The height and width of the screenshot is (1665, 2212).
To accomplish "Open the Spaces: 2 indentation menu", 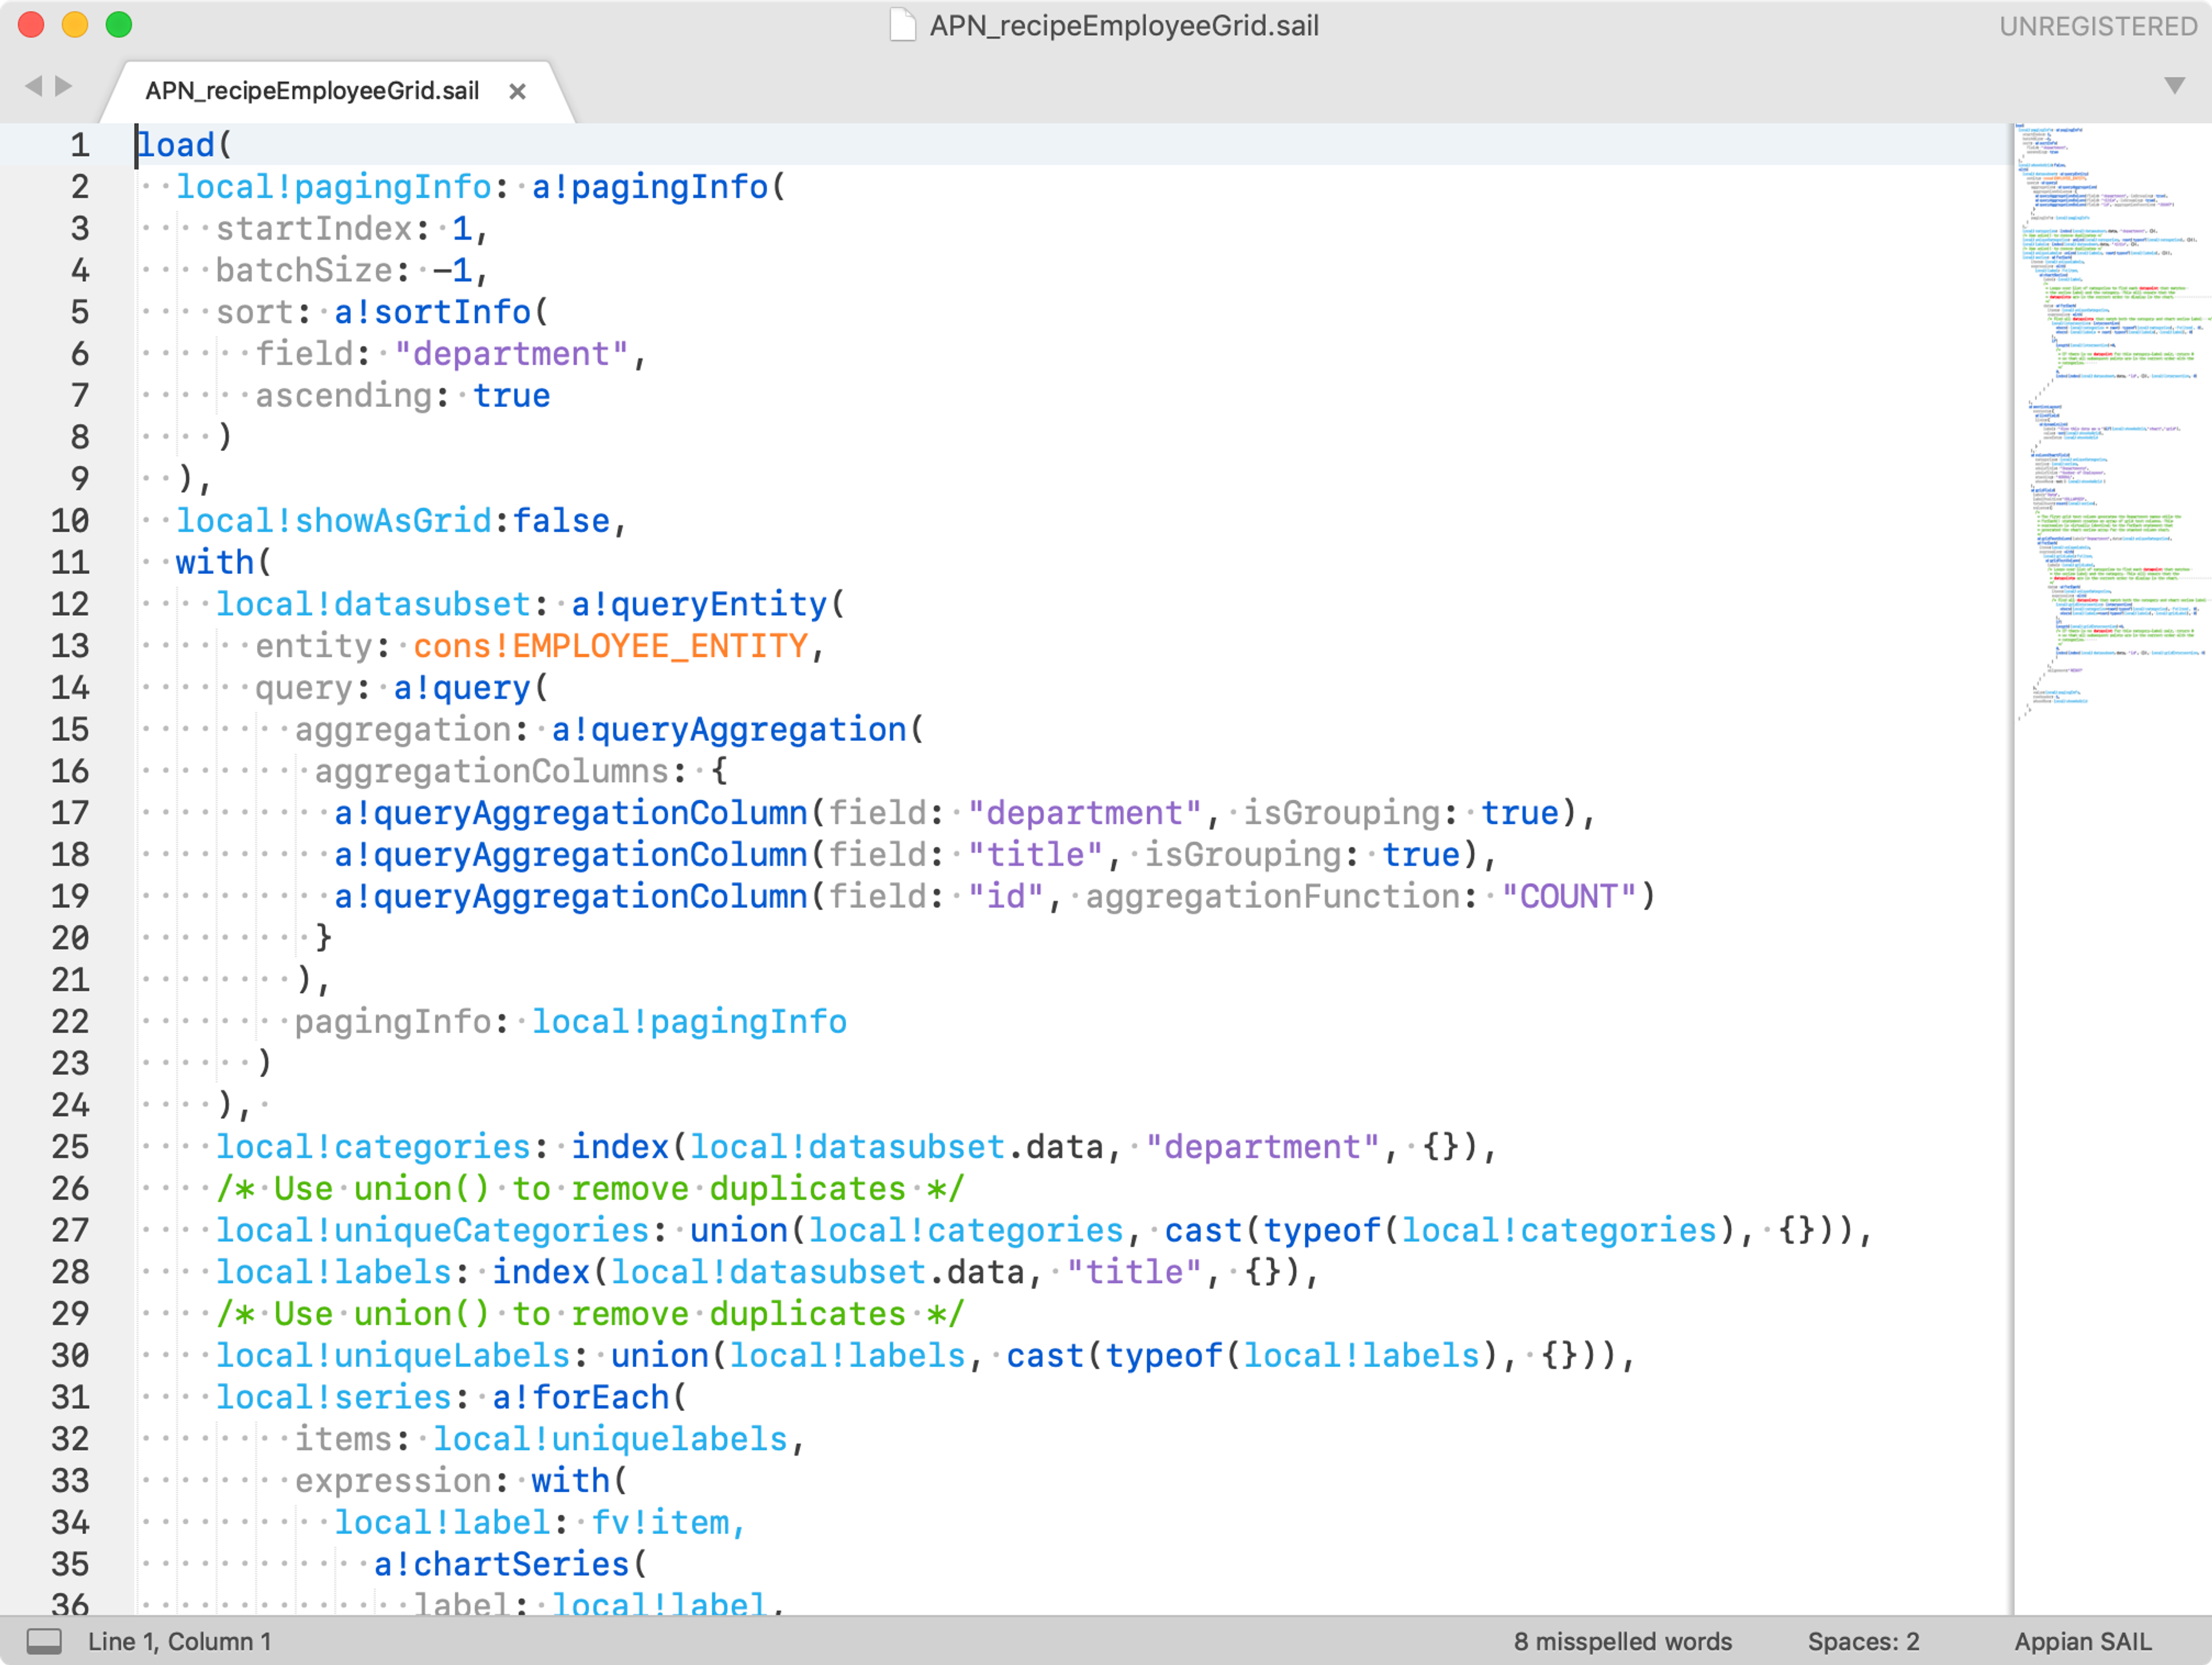I will pyautogui.click(x=1863, y=1641).
